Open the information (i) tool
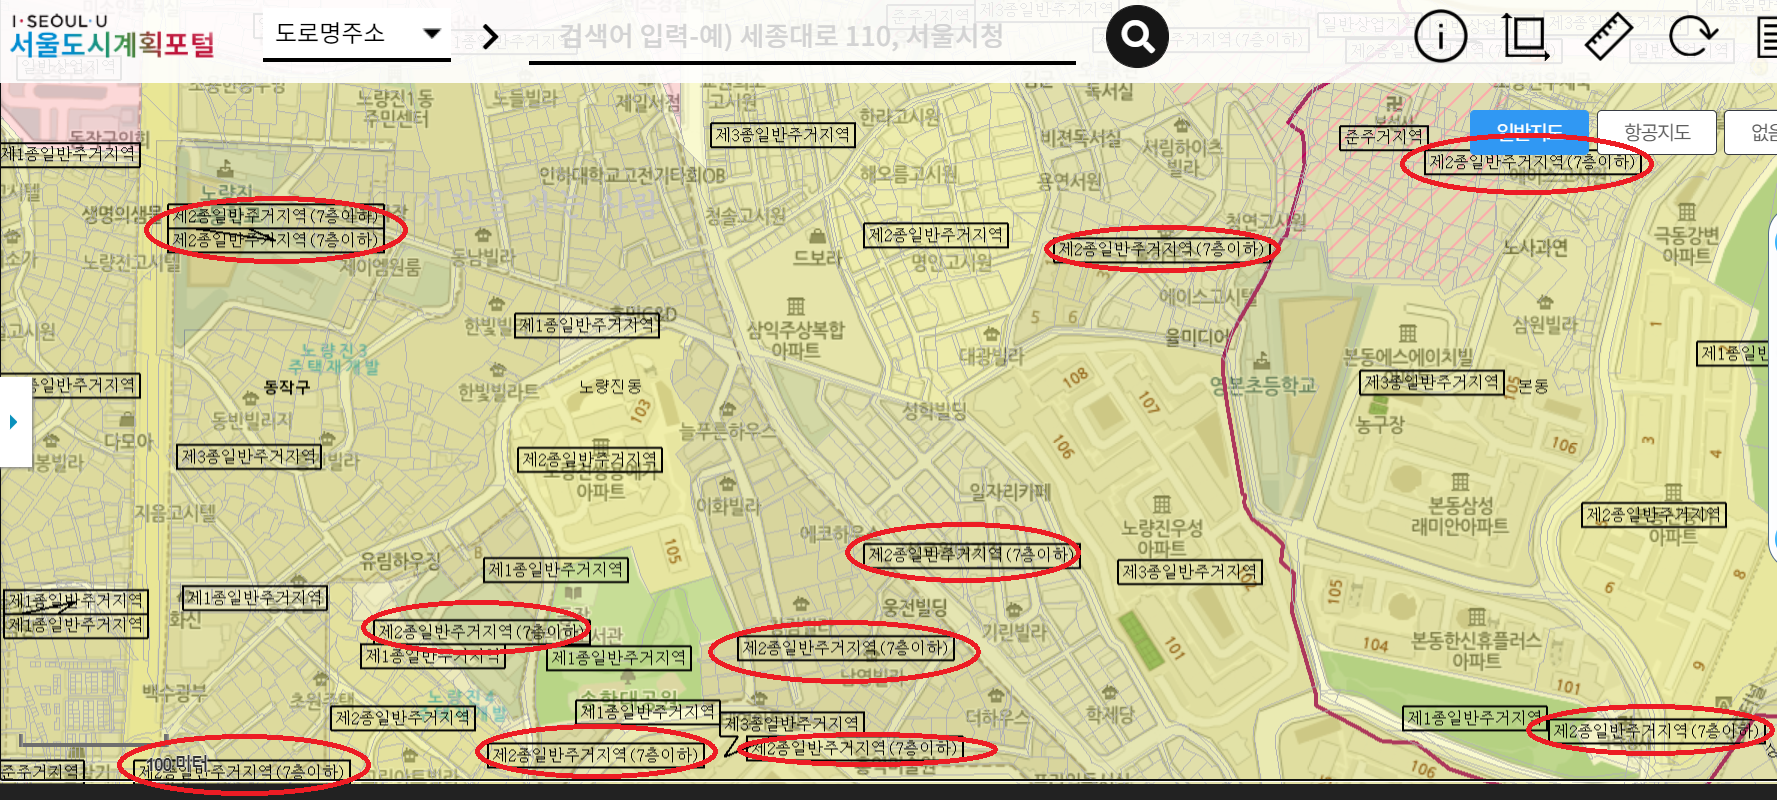This screenshot has height=800, width=1777. point(1440,38)
